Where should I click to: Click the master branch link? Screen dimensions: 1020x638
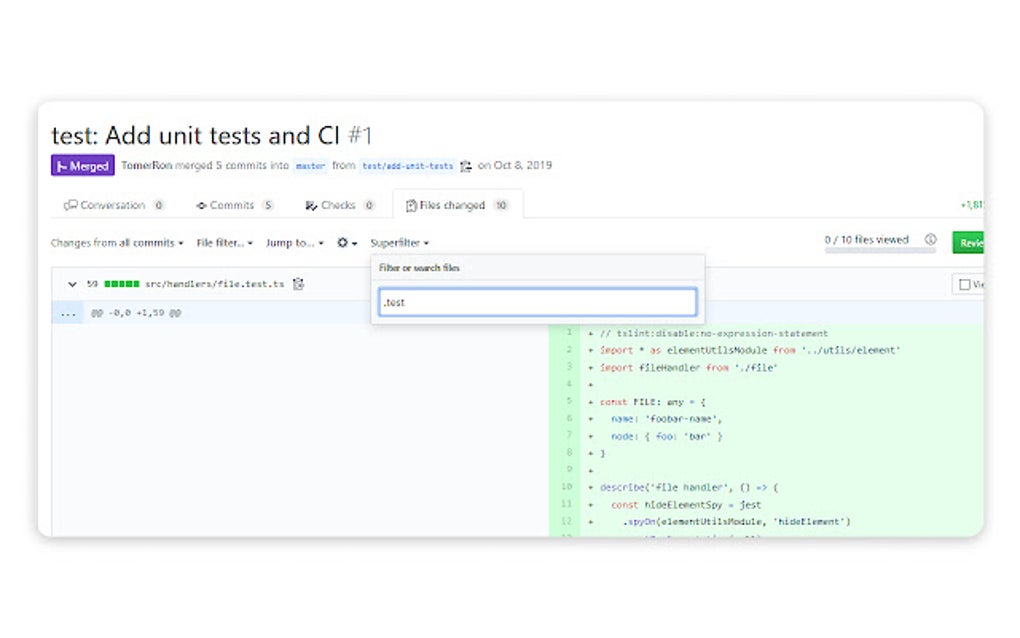tap(310, 166)
